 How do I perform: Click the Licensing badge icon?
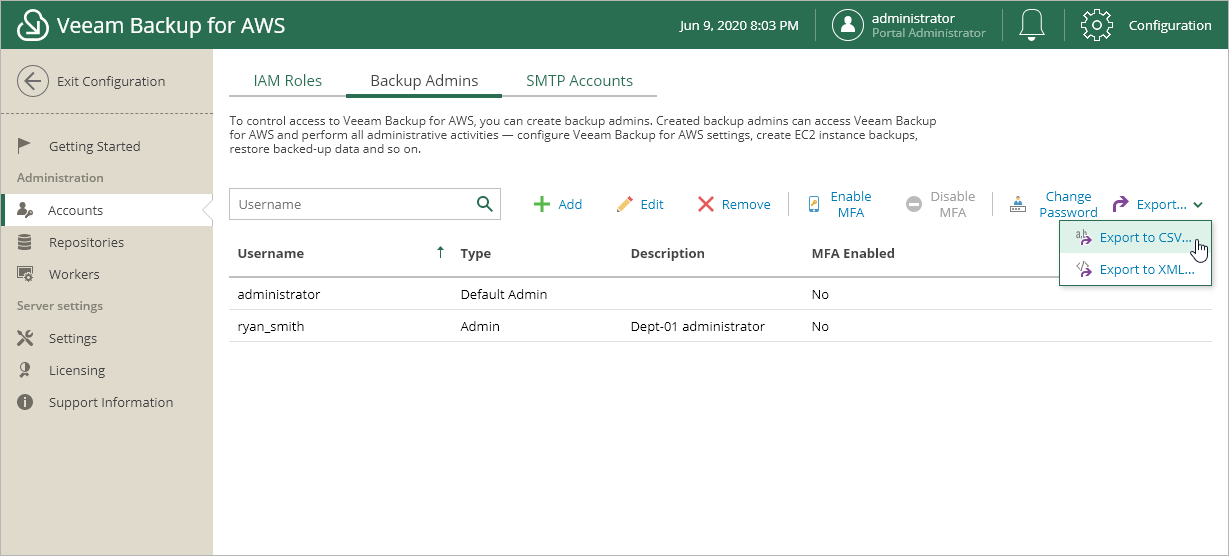pos(26,370)
